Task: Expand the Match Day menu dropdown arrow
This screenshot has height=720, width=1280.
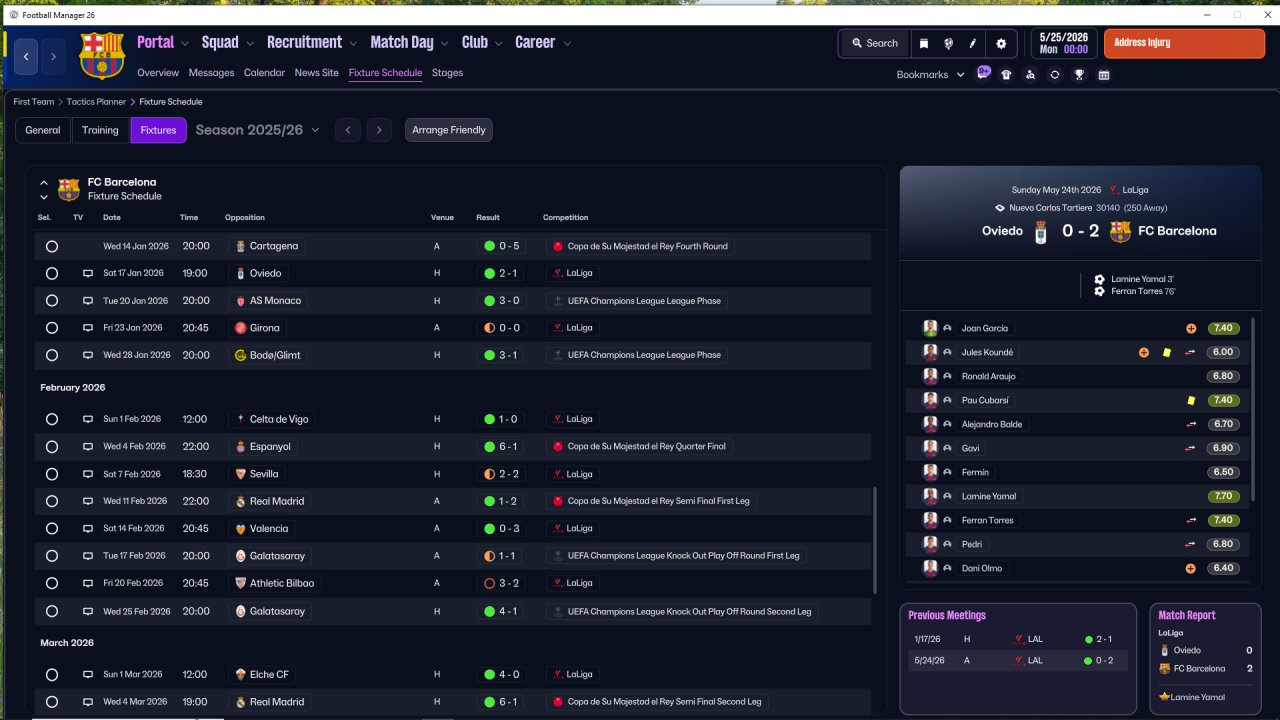Action: pos(444,43)
